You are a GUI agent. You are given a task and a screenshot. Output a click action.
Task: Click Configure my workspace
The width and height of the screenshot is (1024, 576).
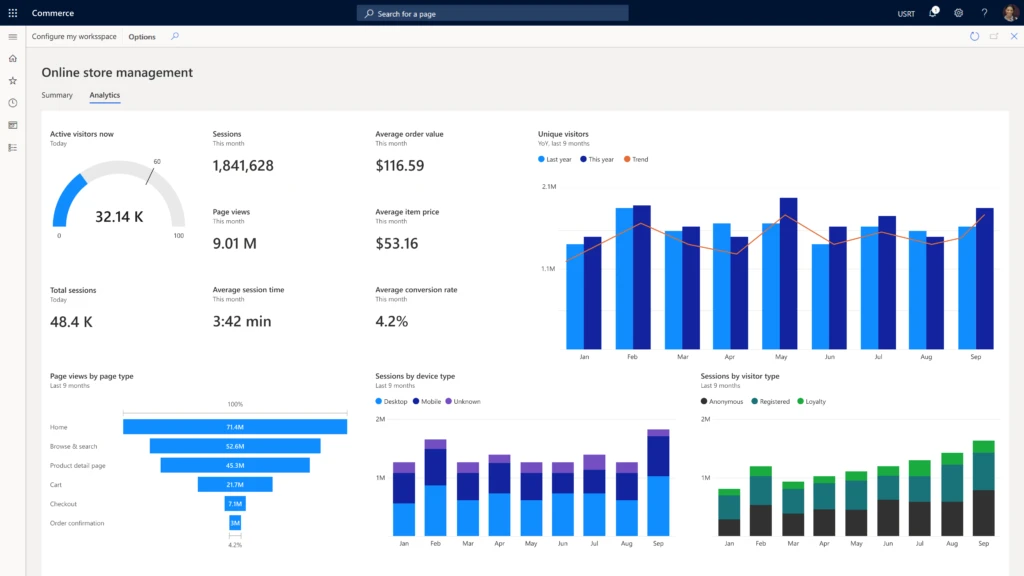(x=74, y=36)
